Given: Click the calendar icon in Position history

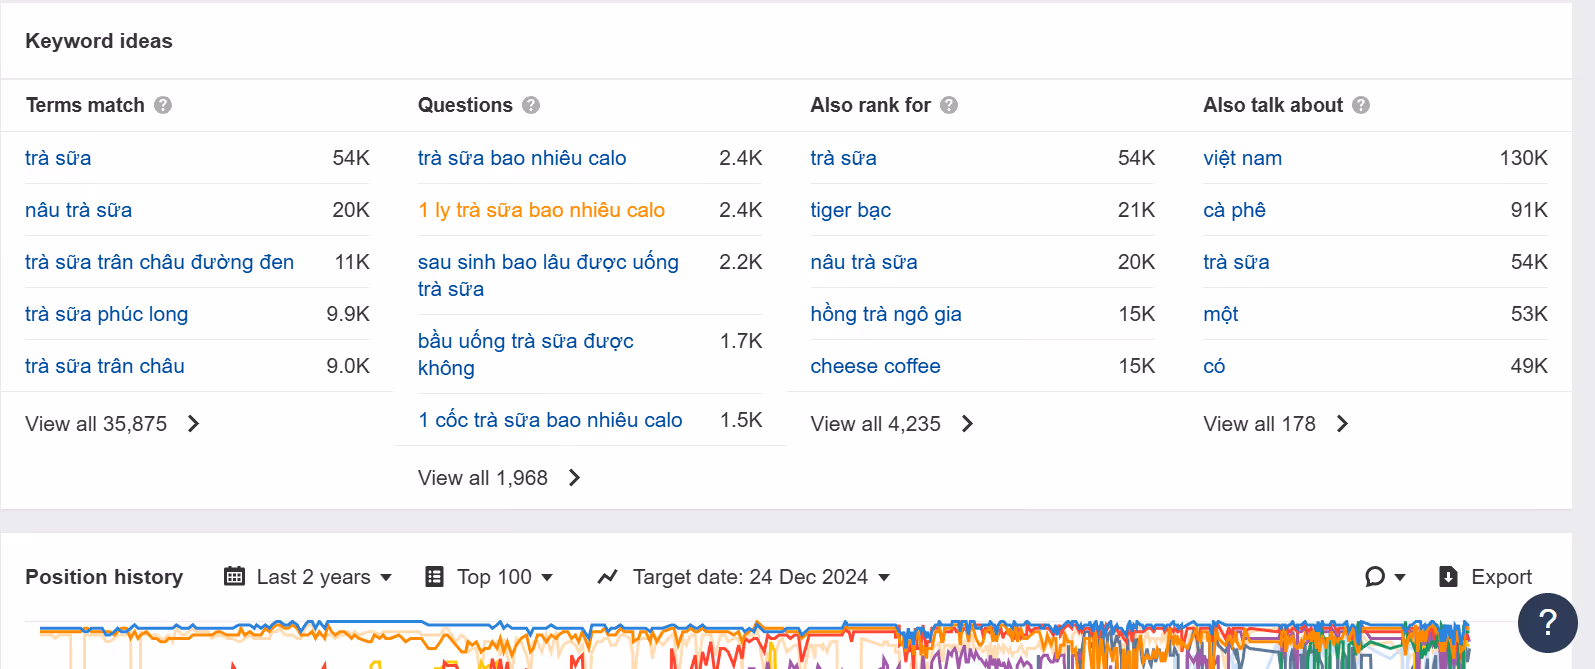Looking at the screenshot, I should coord(235,576).
